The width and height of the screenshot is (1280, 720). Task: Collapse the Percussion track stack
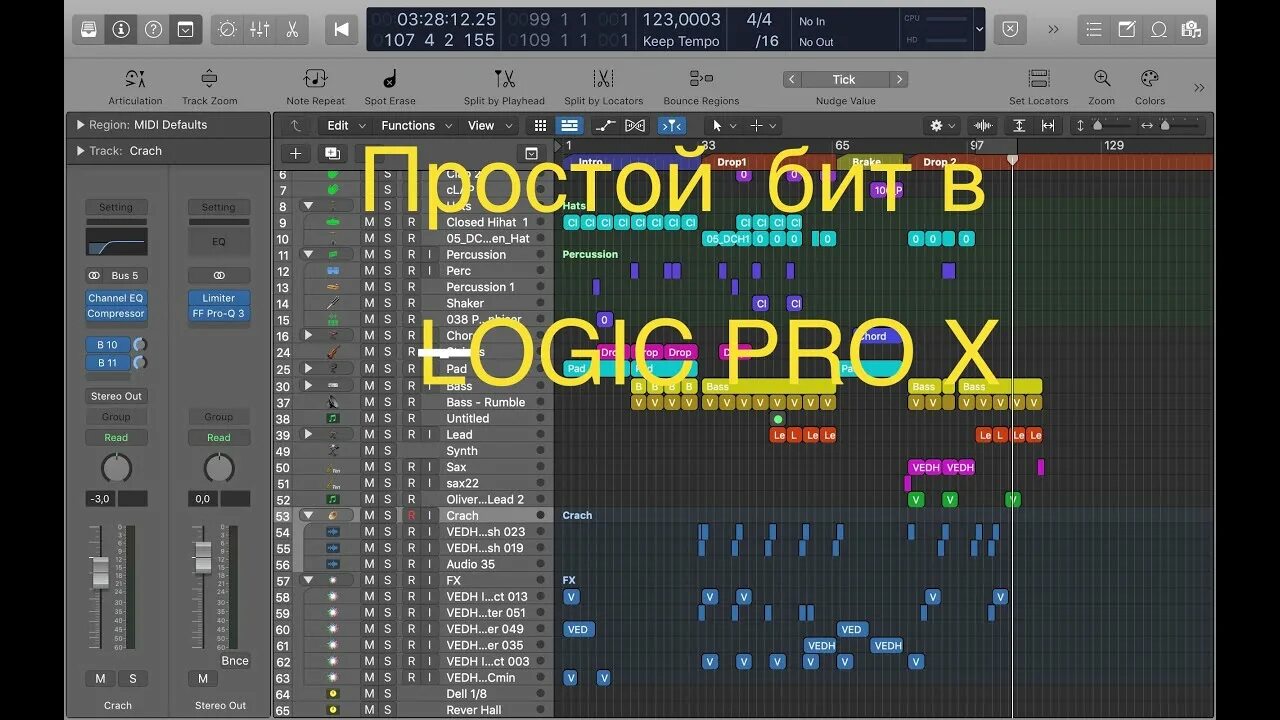coord(308,254)
